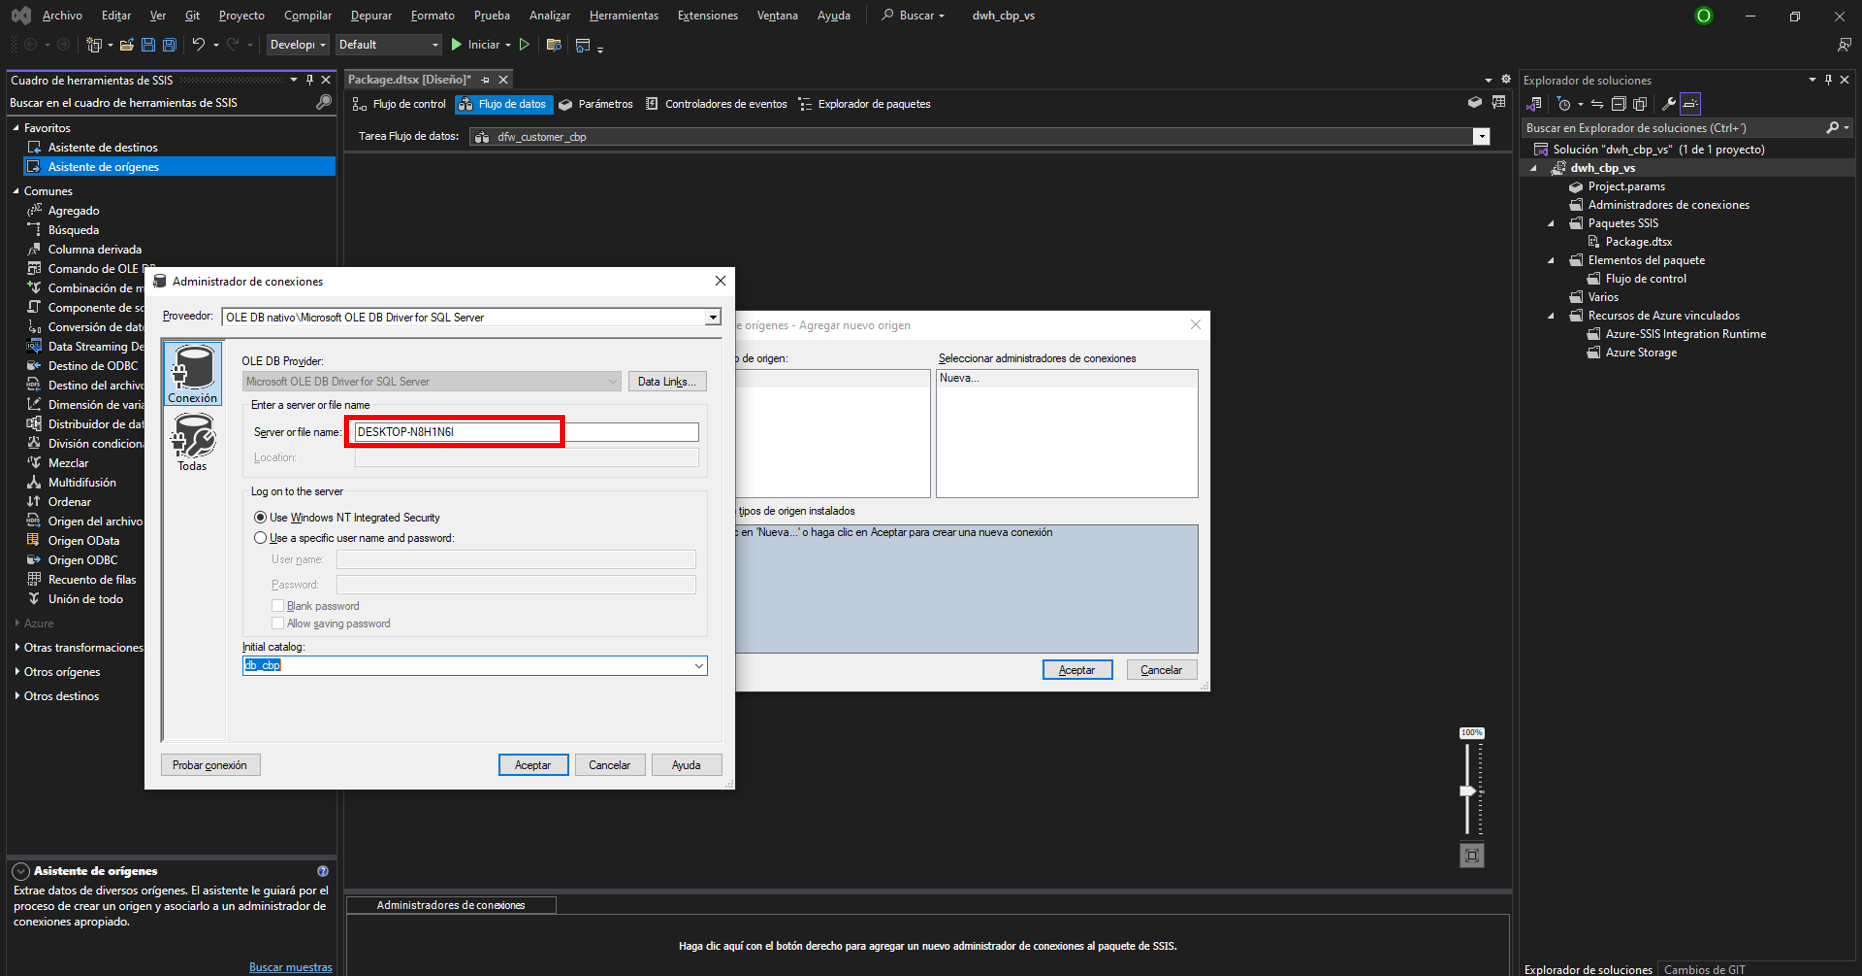Click the zoom fit-to-view icon below slider
Viewport: 1862px width, 976px height.
[1472, 855]
